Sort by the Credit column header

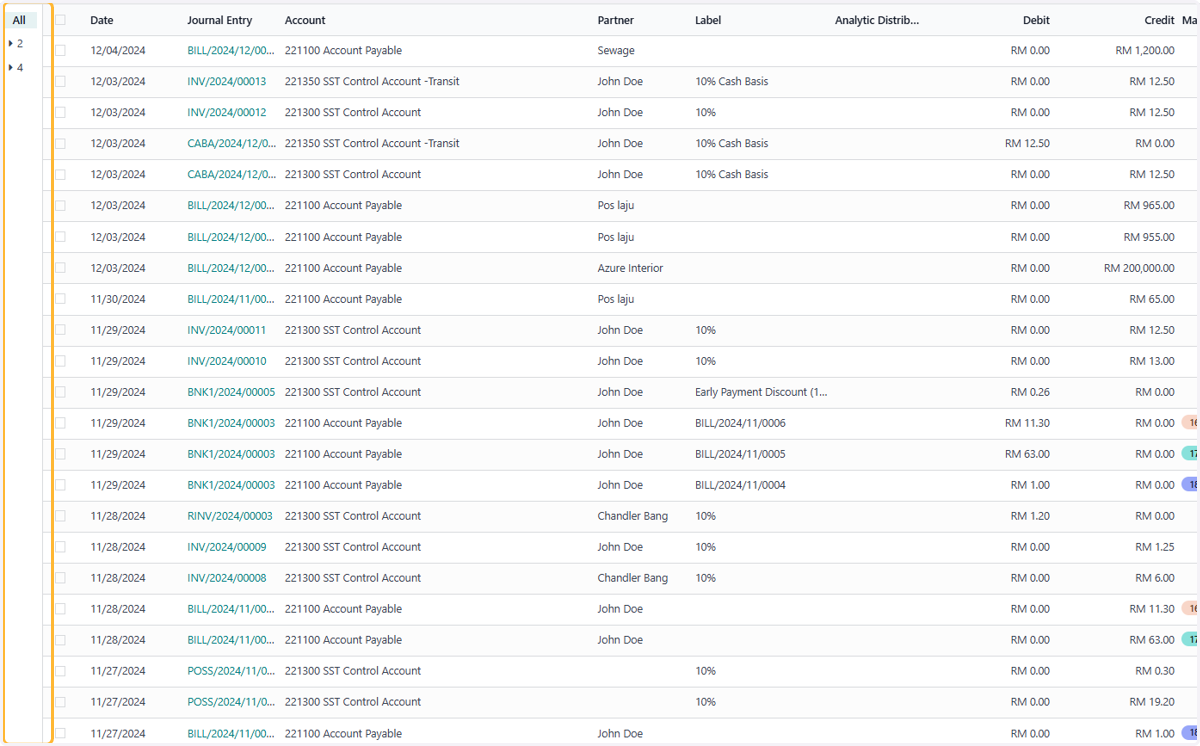[1160, 20]
